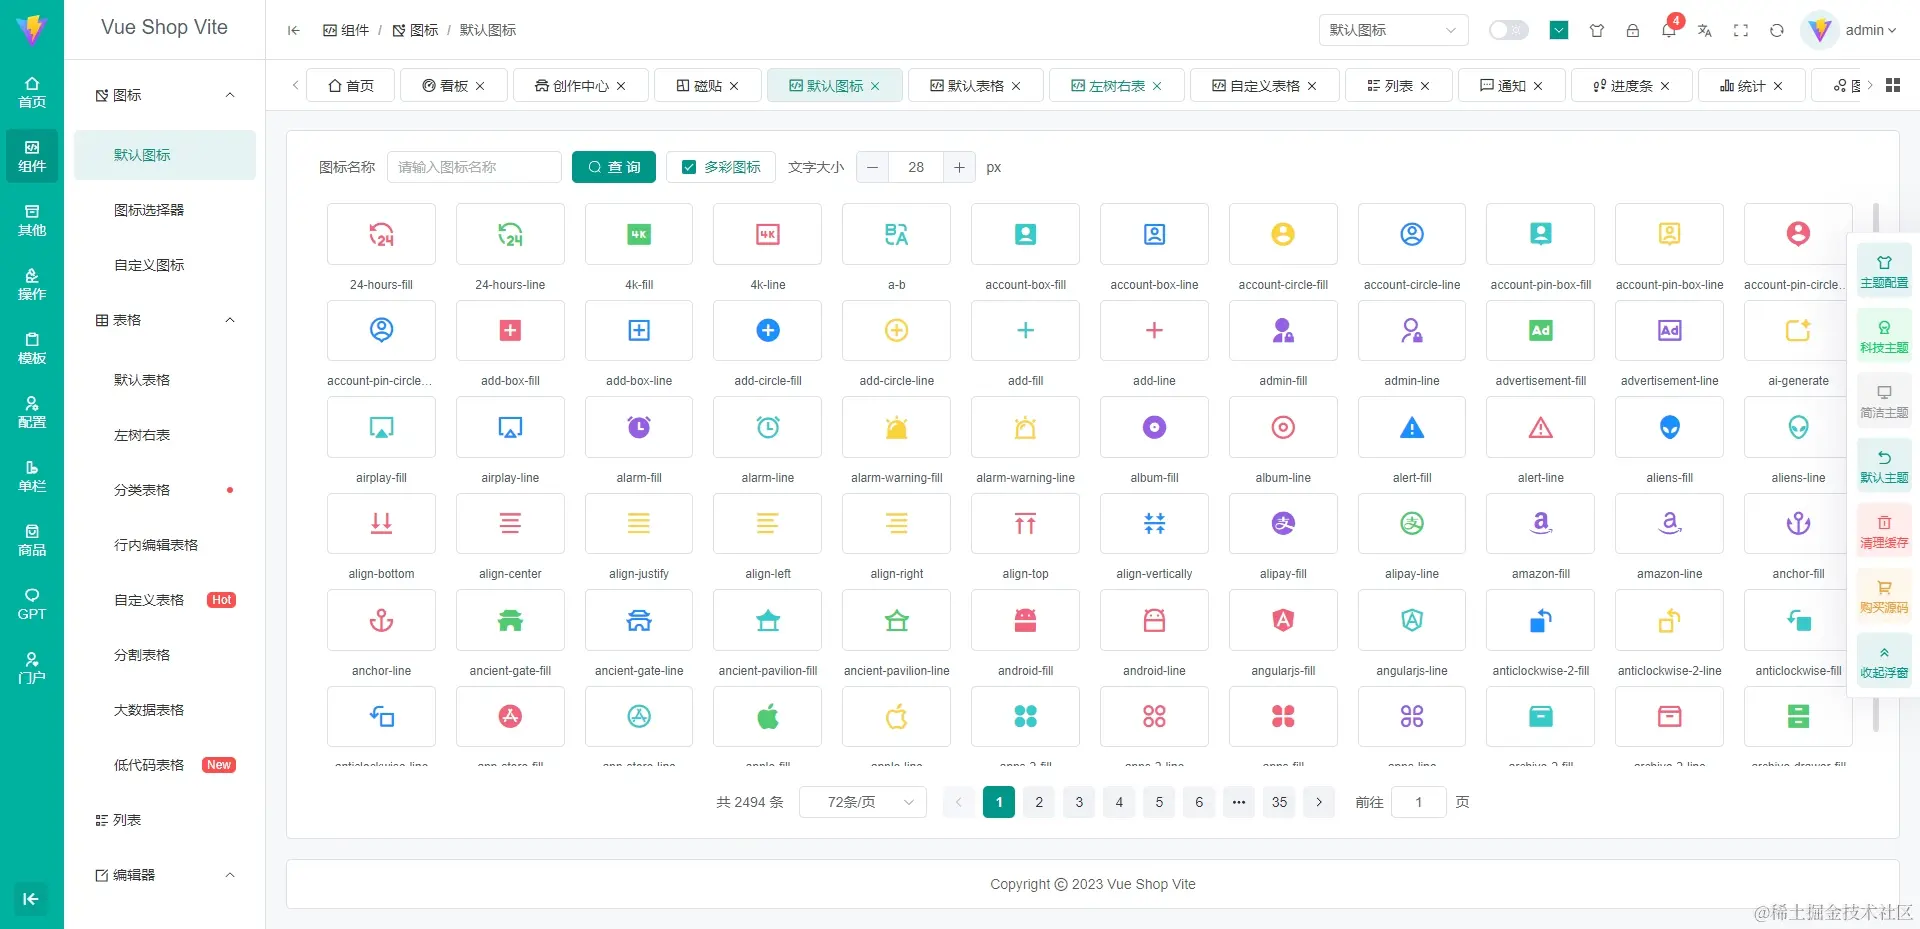The width and height of the screenshot is (1920, 929).
Task: Click the 查询 search button
Action: (613, 167)
